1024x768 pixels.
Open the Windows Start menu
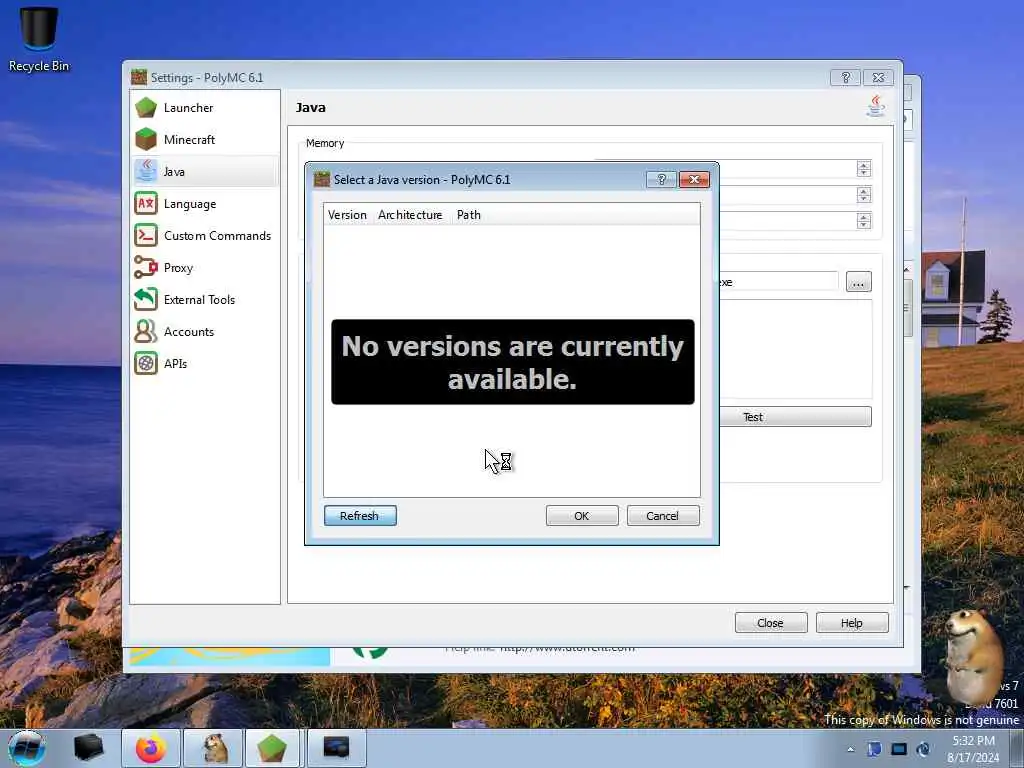click(x=27, y=748)
